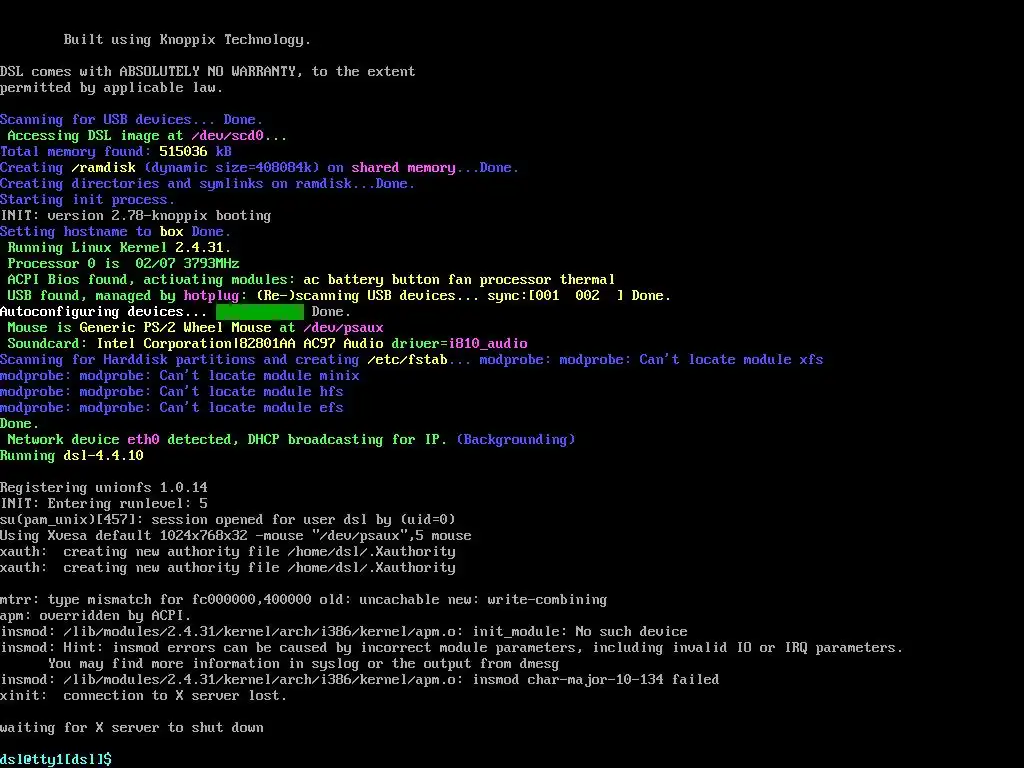Click 'Running dsl-4.4.10' line
1024x768 pixels.
pos(72,456)
